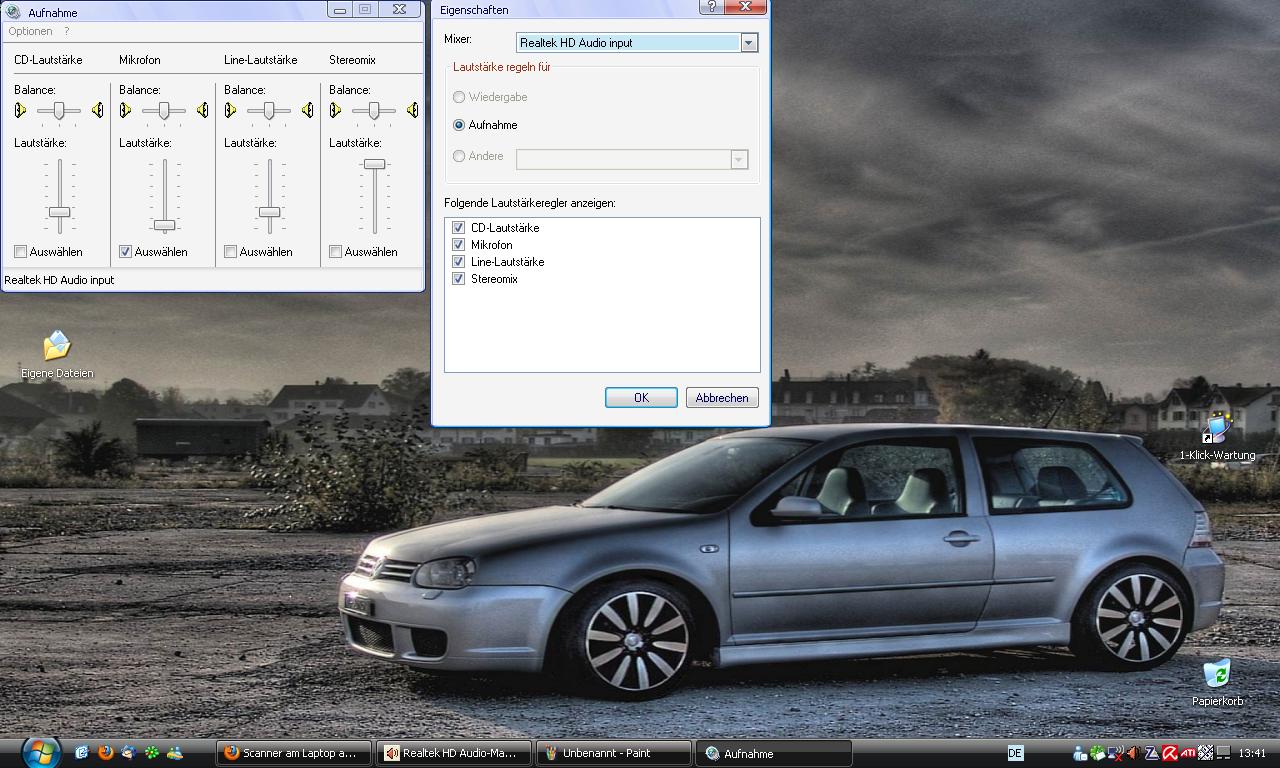Click the Avira umbrella tray icon
The height and width of the screenshot is (768, 1280).
[x=1169, y=753]
